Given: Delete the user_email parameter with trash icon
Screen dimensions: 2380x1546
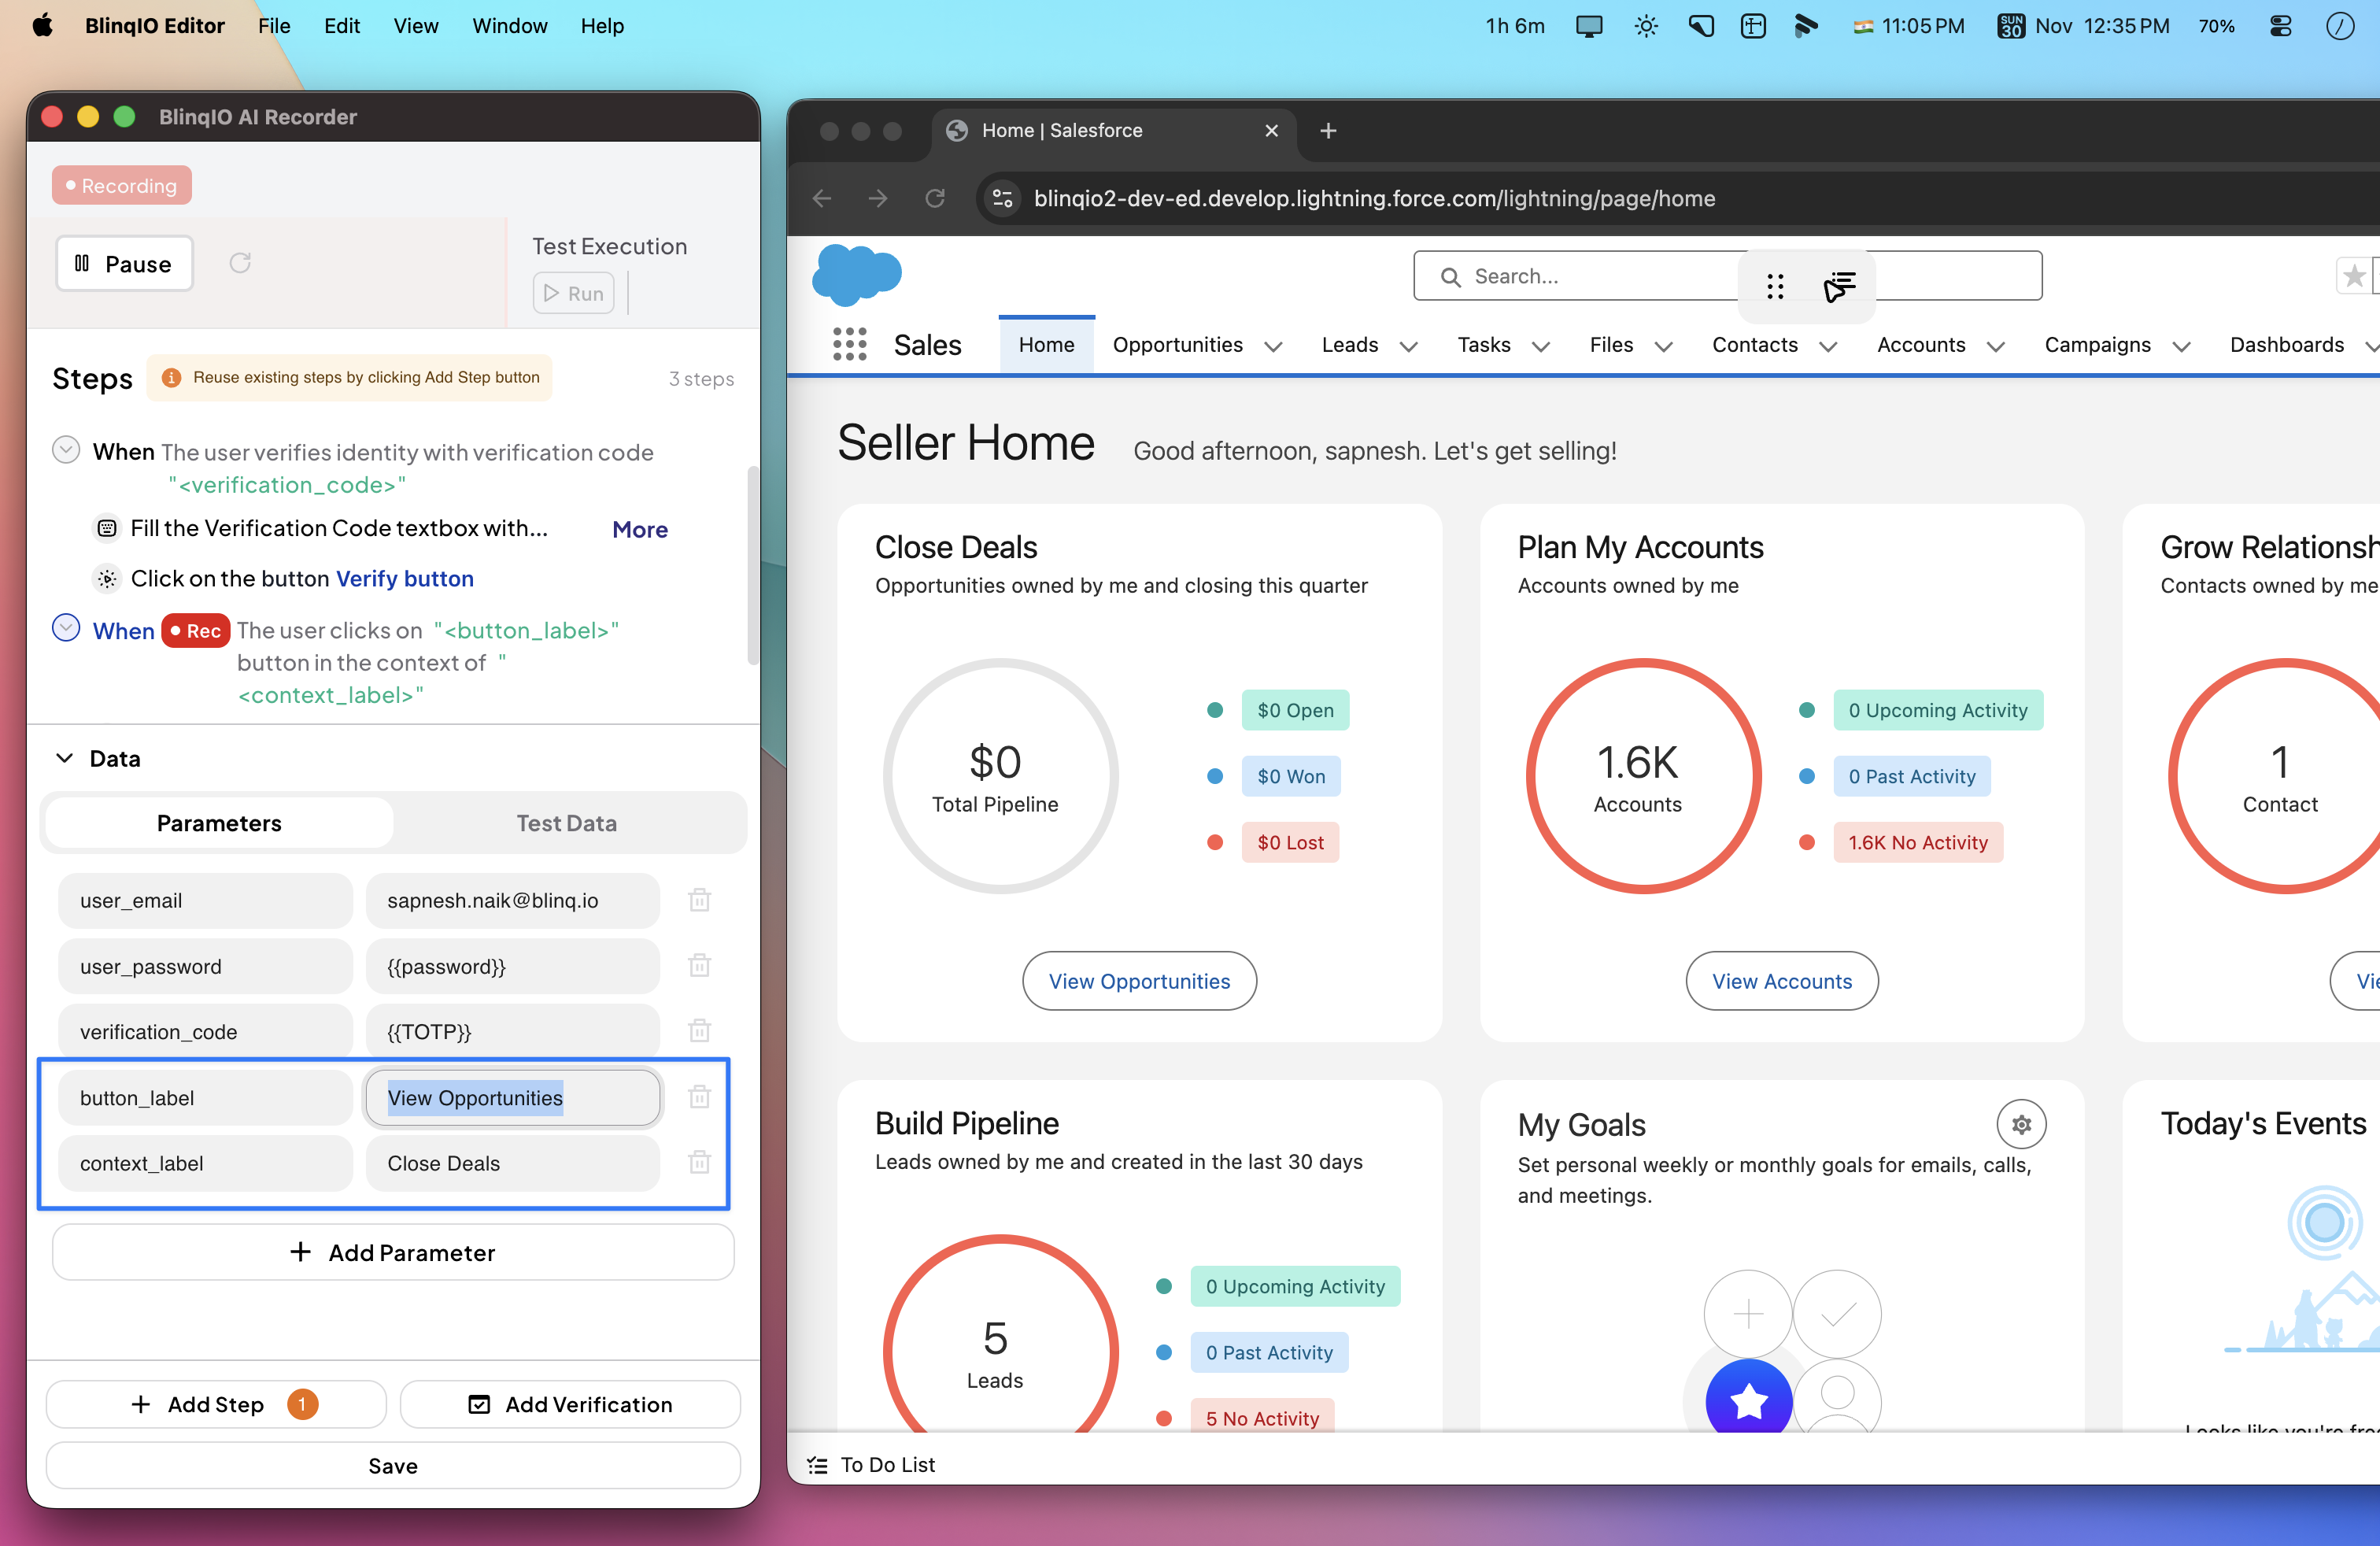Looking at the screenshot, I should click(x=699, y=900).
